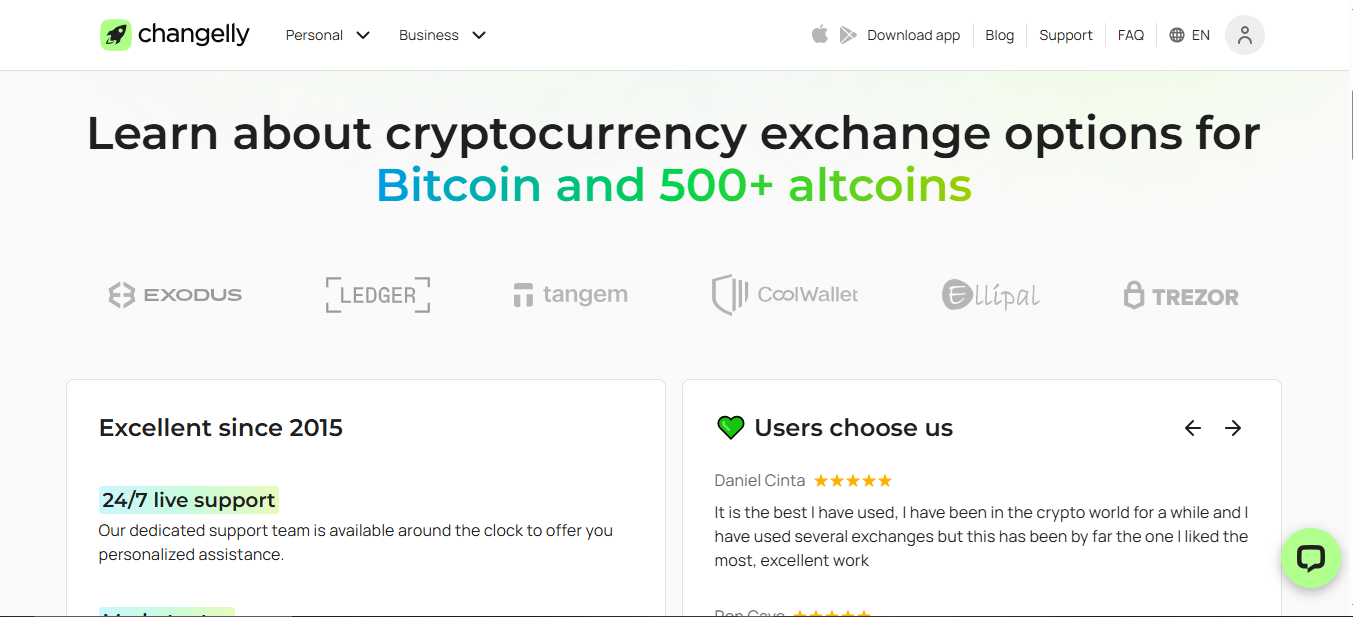Click the Download app link
The width and height of the screenshot is (1353, 617).
(912, 34)
